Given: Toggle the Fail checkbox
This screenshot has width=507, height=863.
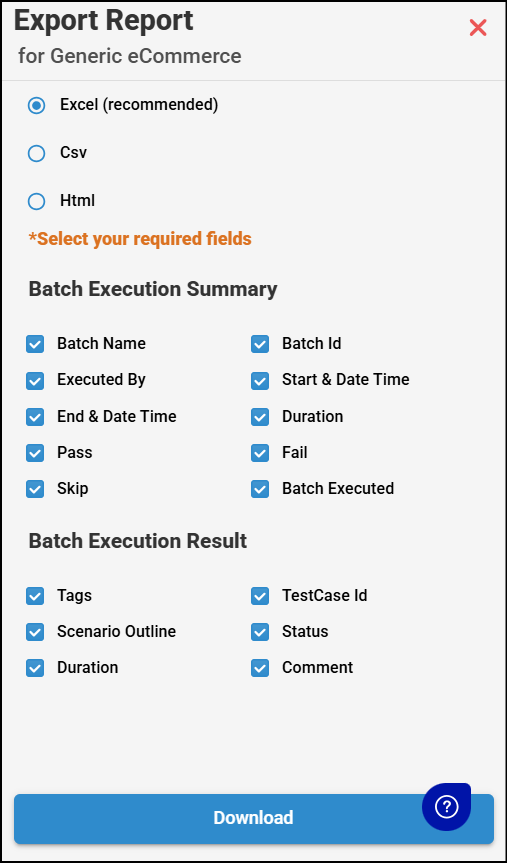Looking at the screenshot, I should tap(260, 454).
